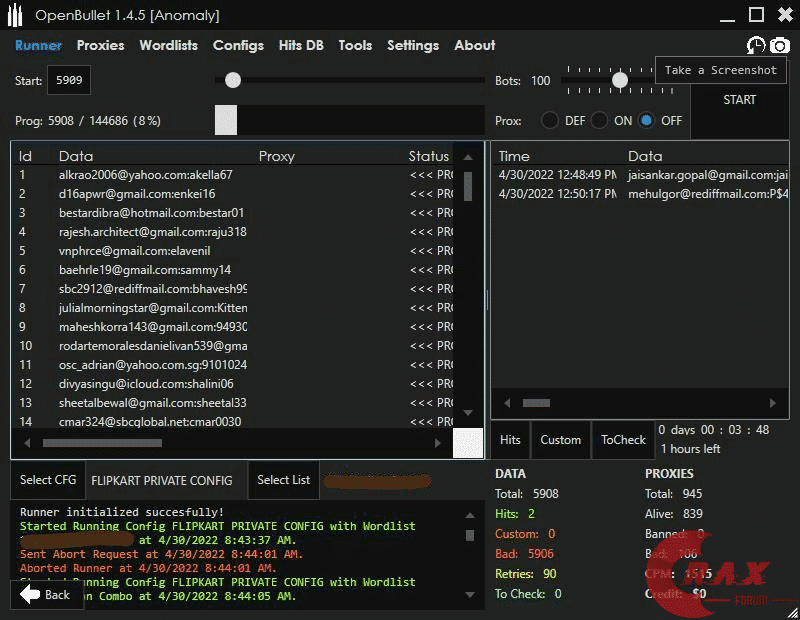
Task: Click the Start number input field
Action: pos(70,80)
